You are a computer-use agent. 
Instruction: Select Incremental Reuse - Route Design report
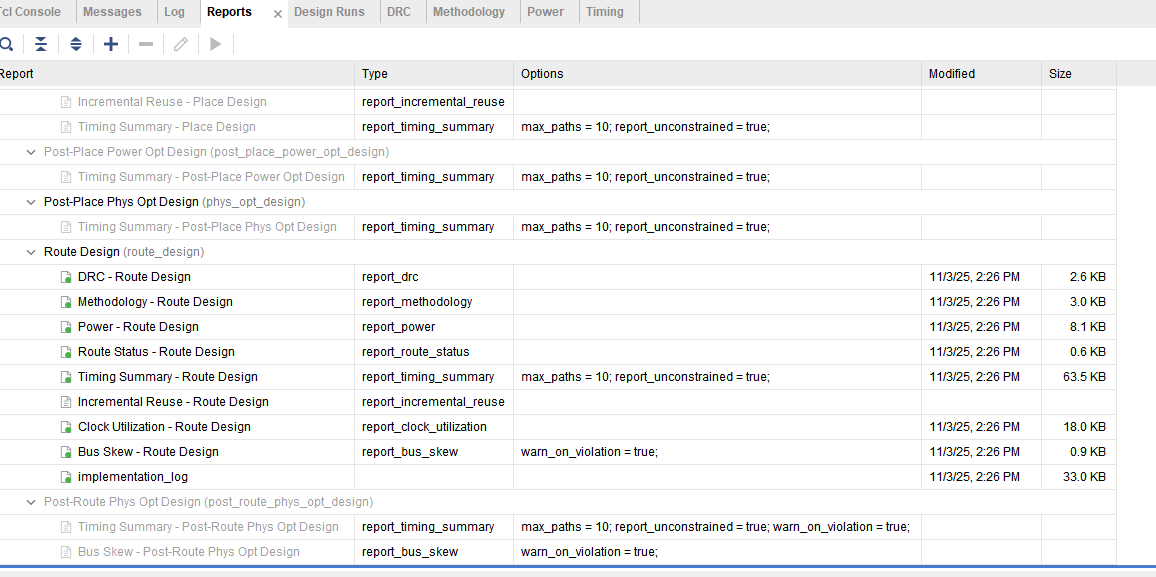[x=173, y=402]
